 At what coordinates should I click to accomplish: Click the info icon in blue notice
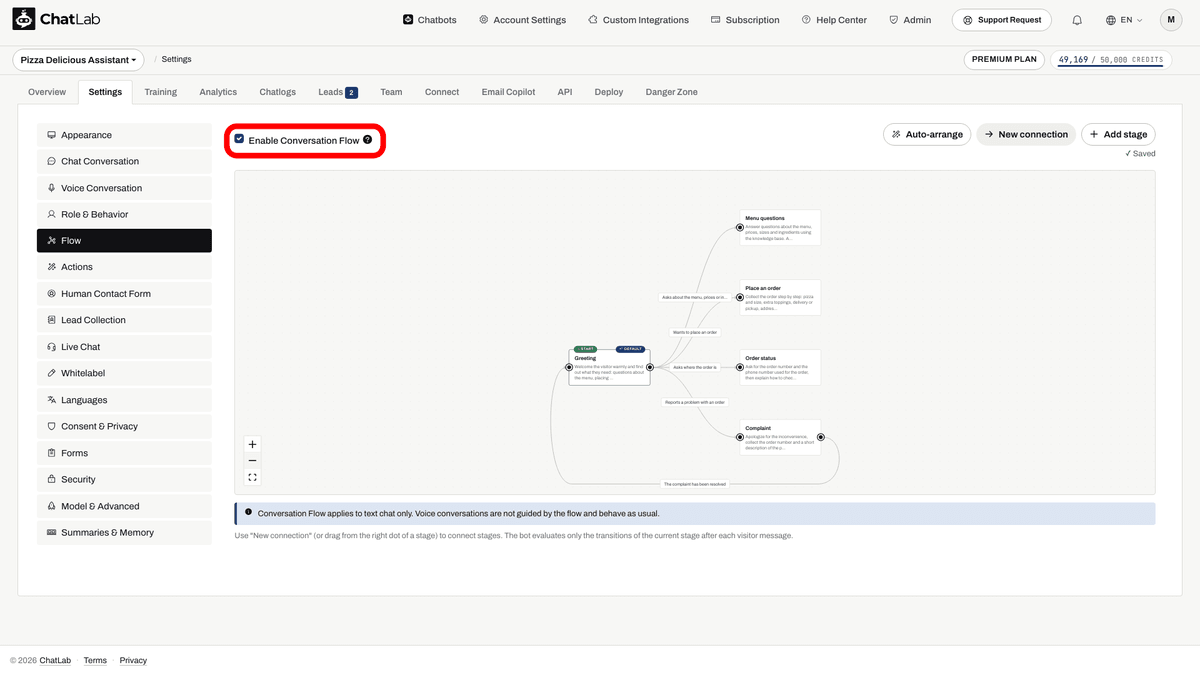tap(248, 512)
